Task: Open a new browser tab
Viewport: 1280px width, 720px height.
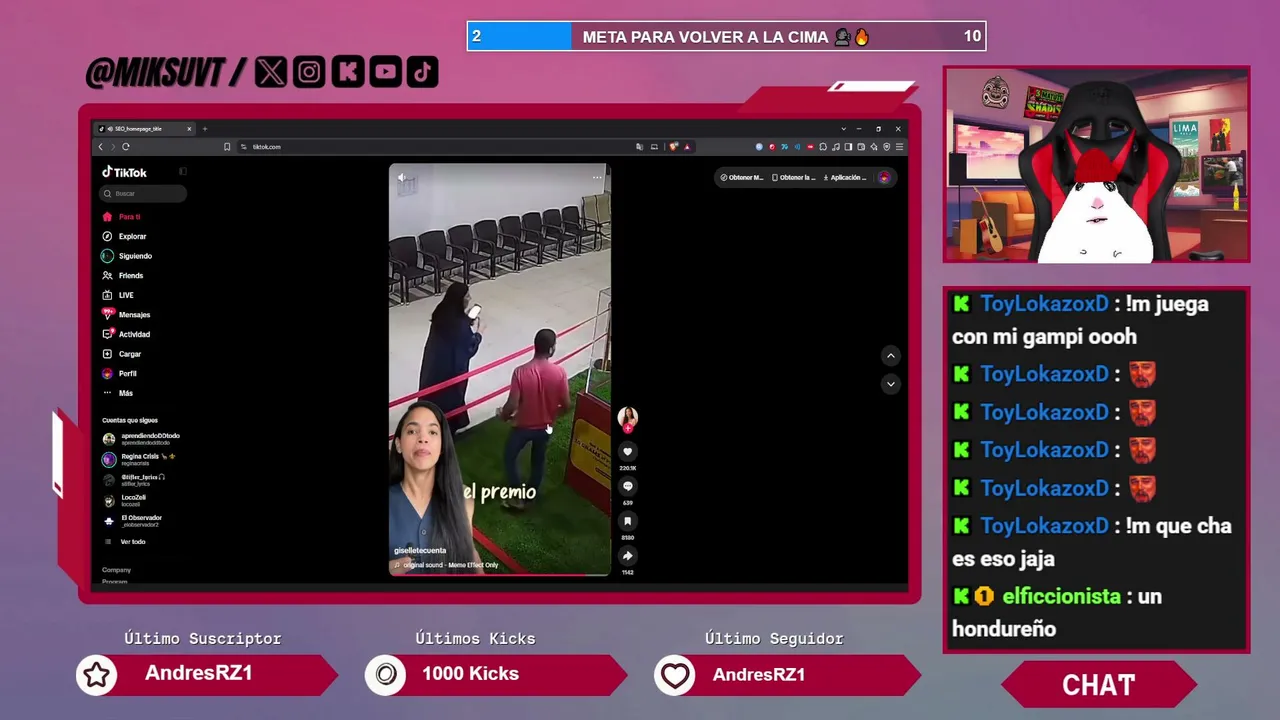Action: (x=205, y=129)
